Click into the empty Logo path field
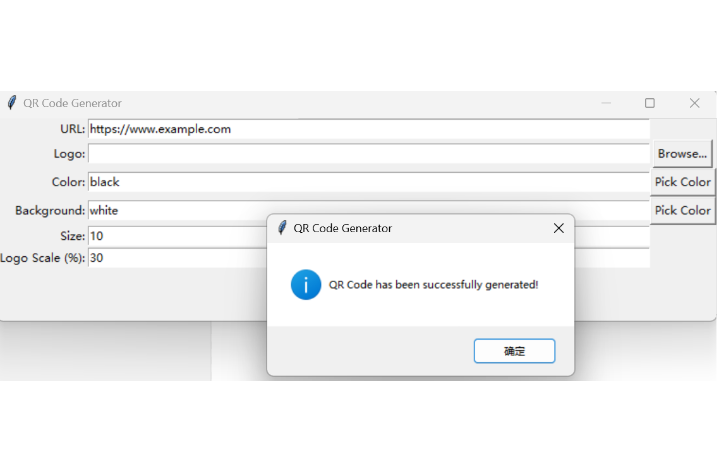The image size is (720, 450). pos(368,154)
